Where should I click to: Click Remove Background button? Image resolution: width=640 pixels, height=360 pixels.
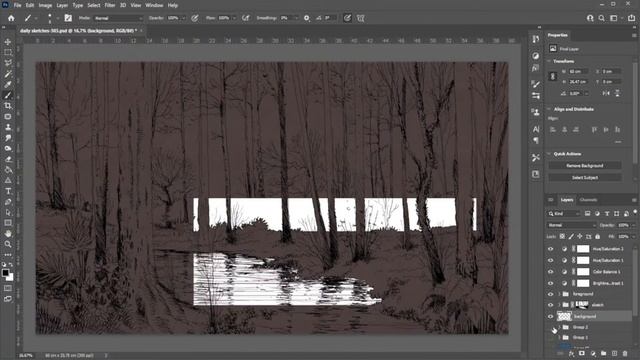(x=584, y=166)
